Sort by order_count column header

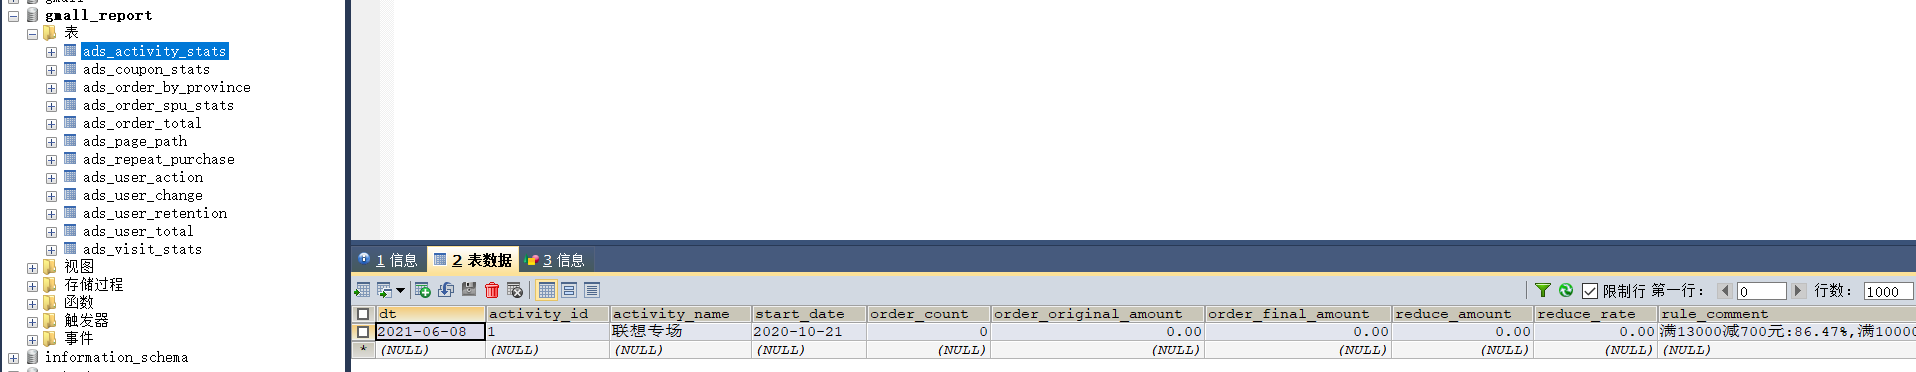point(928,314)
